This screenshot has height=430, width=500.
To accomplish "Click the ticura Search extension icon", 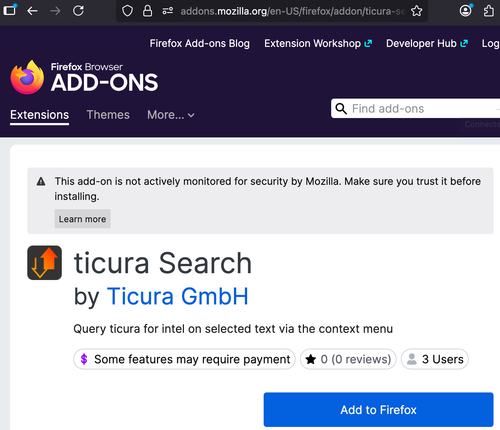I will pos(44,263).
